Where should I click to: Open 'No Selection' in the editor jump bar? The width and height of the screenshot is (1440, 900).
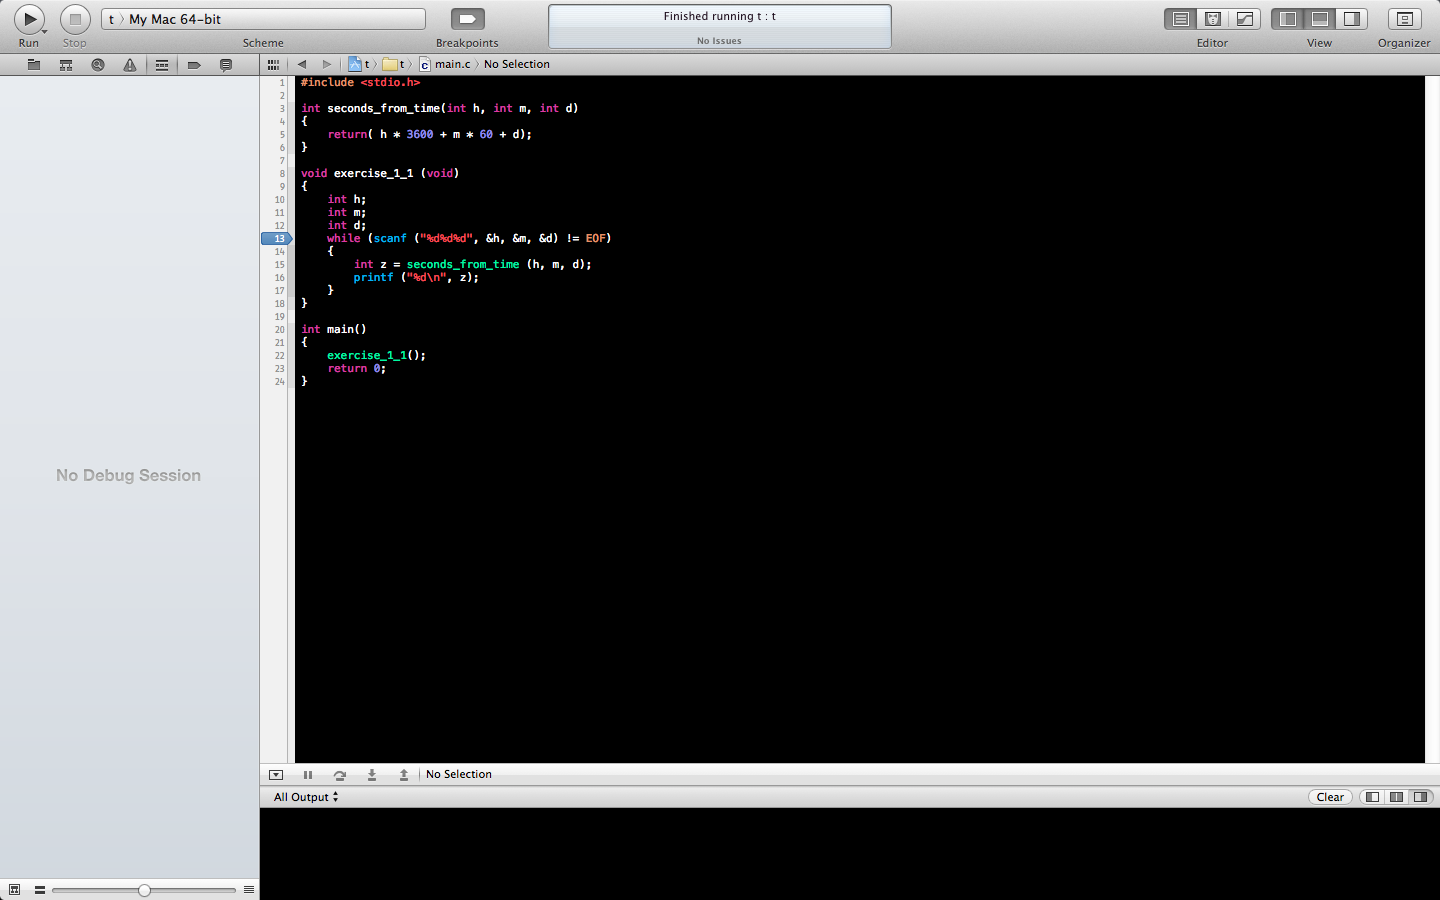(517, 64)
